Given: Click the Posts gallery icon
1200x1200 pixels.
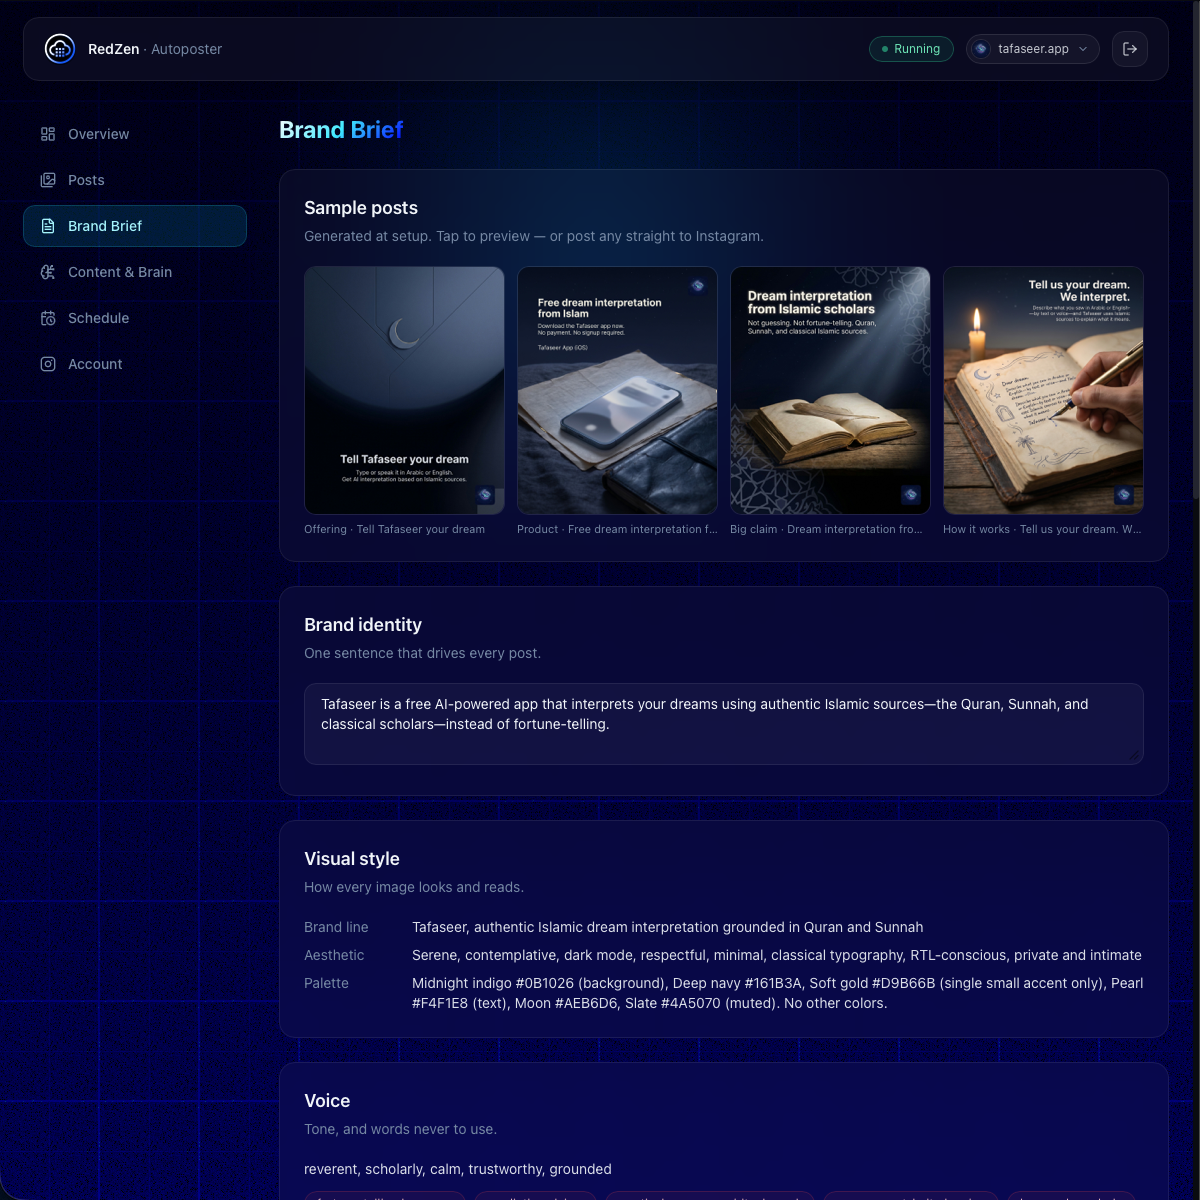Looking at the screenshot, I should (x=48, y=180).
